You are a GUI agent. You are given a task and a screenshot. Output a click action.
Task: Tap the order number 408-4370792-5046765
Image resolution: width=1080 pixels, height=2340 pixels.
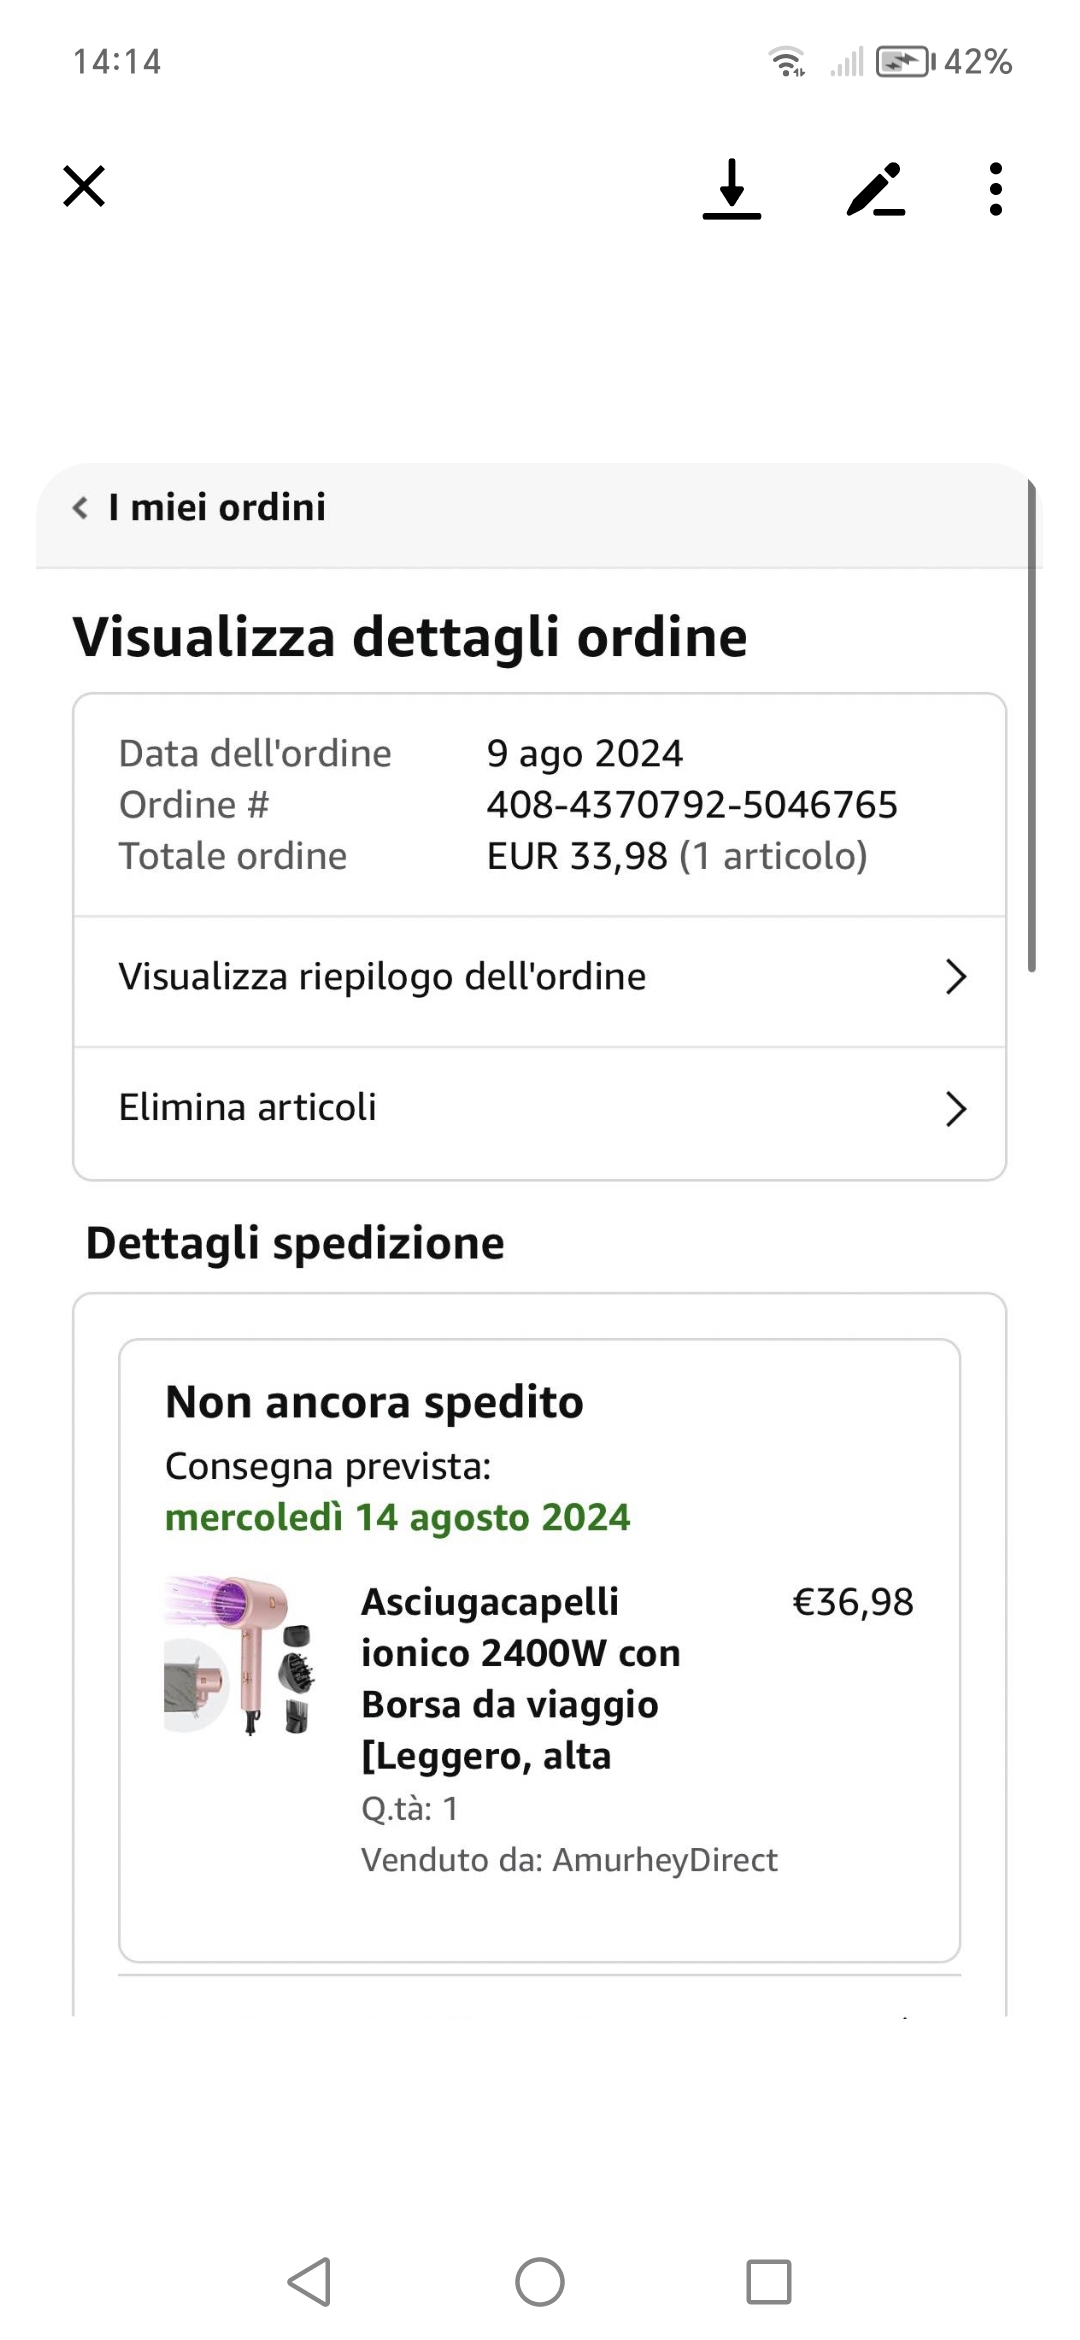[x=692, y=805]
